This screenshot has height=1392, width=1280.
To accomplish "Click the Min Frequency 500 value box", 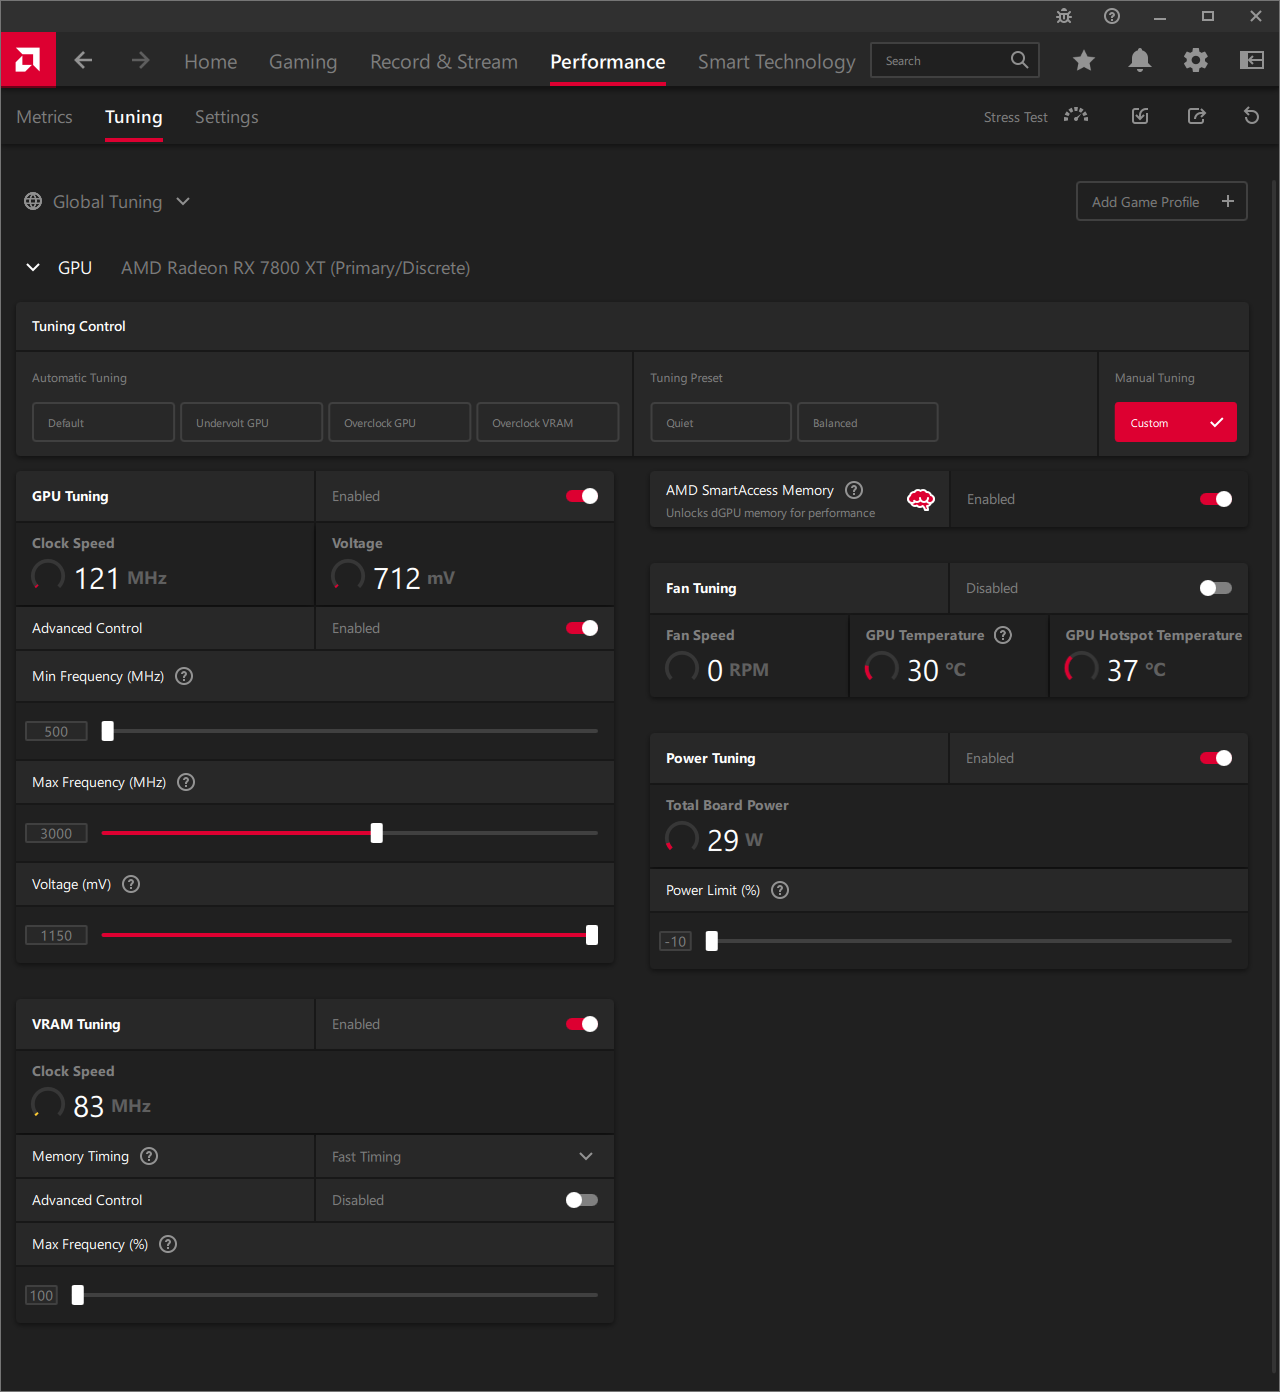I will (x=56, y=731).
